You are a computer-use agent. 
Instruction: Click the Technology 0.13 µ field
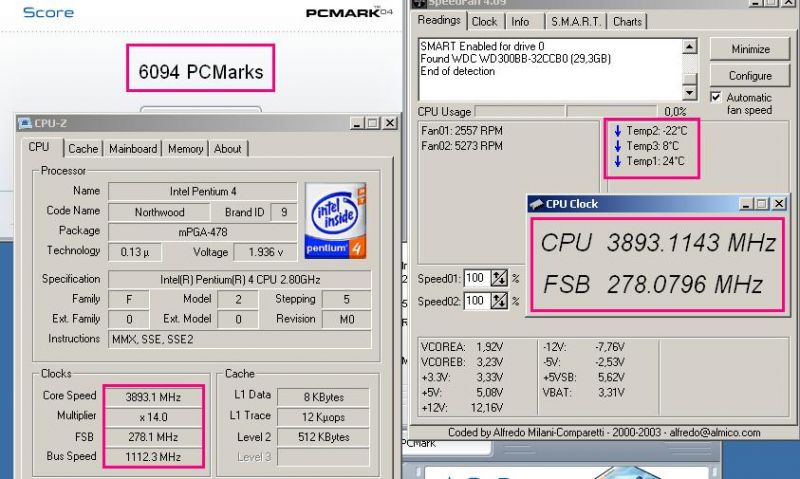coord(135,252)
